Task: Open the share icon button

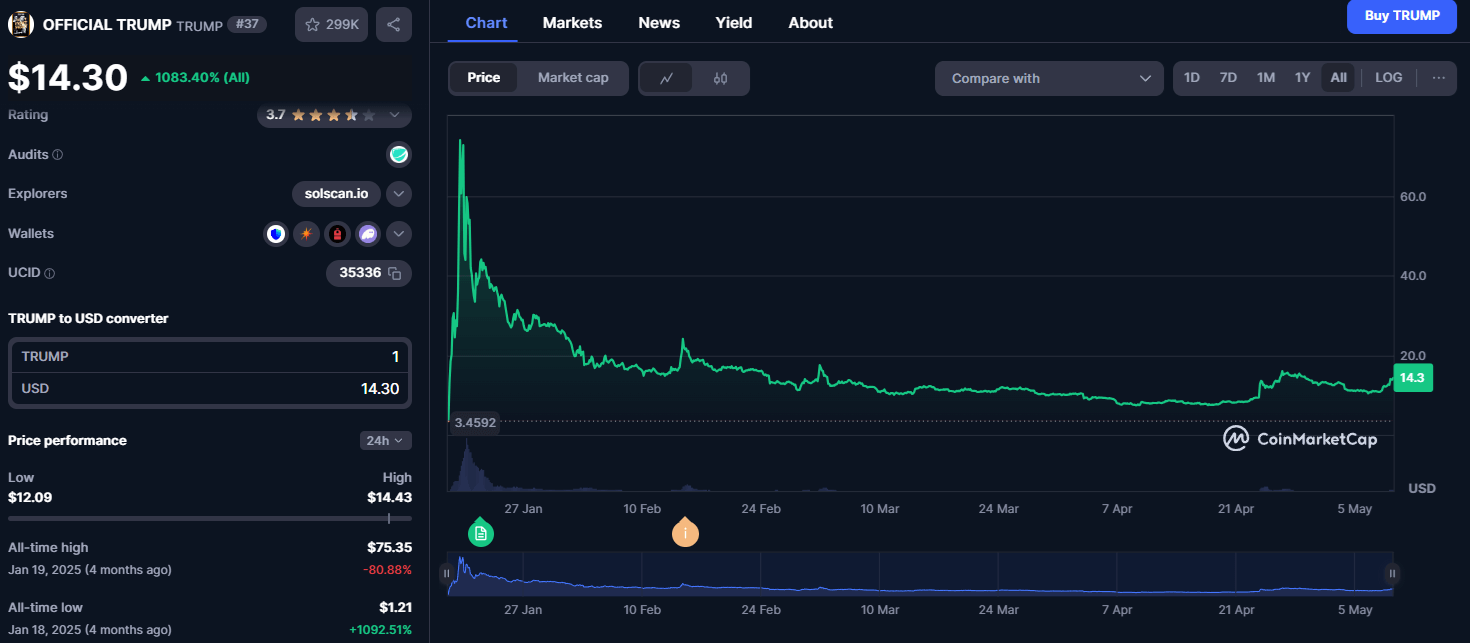Action: [394, 24]
